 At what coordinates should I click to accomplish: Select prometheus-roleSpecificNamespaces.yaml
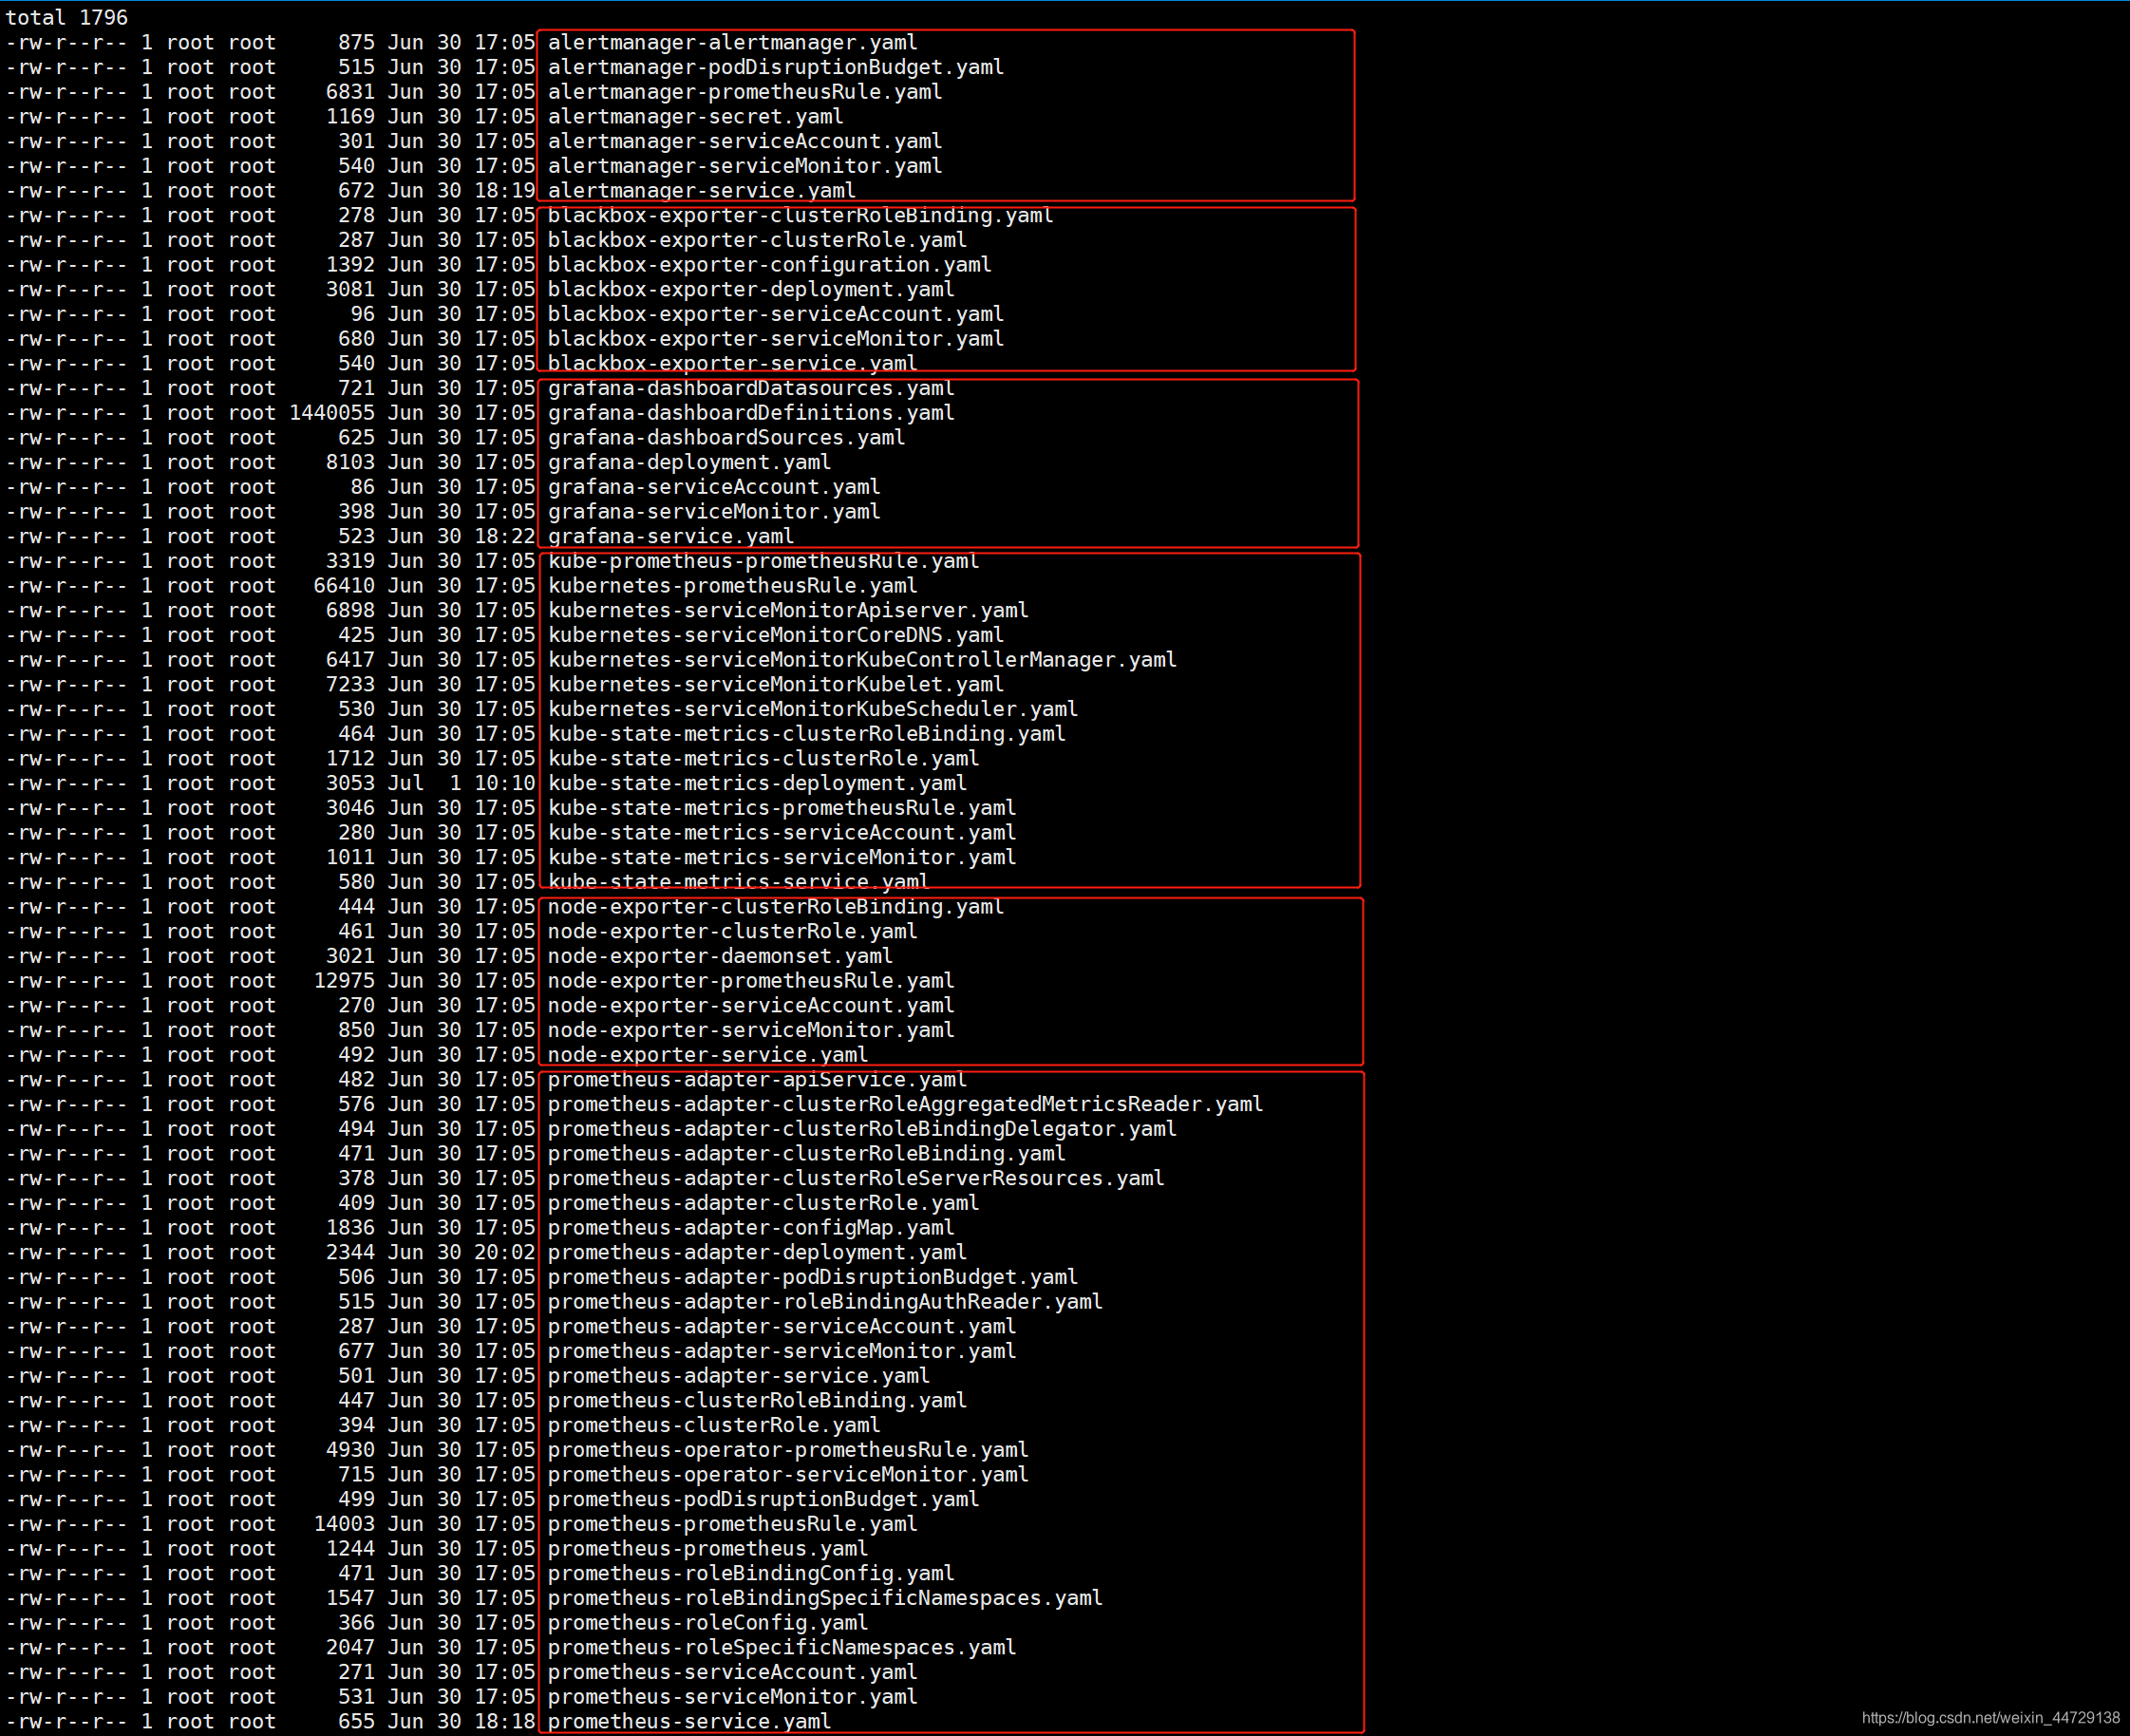(781, 1647)
